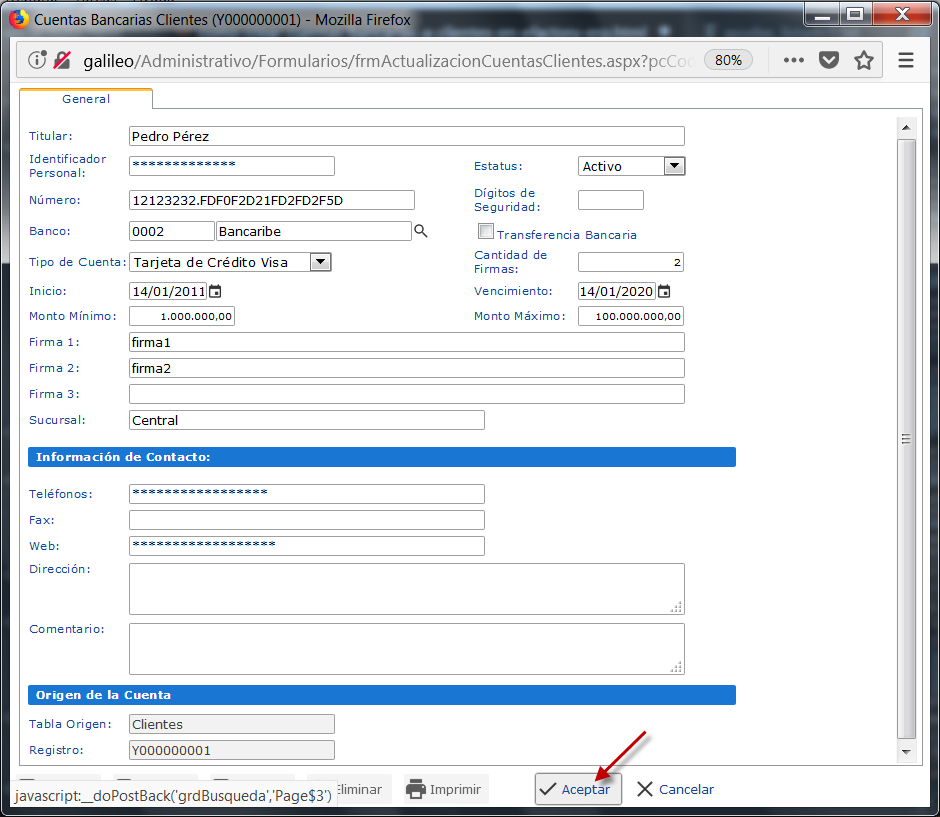Open the bank search magnifier icon
This screenshot has width=940, height=817.
click(x=421, y=231)
